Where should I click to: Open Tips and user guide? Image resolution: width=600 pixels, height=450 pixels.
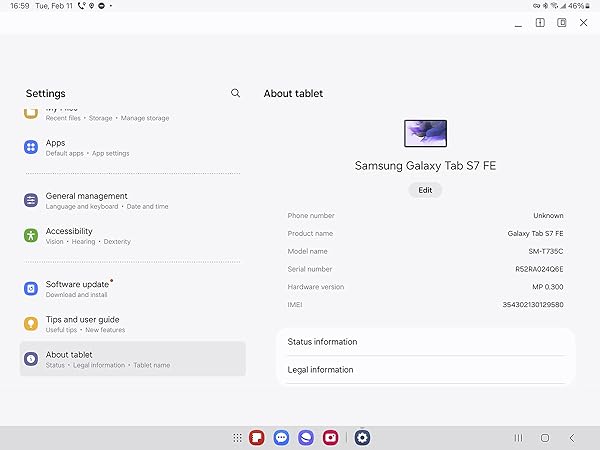[x=132, y=324]
